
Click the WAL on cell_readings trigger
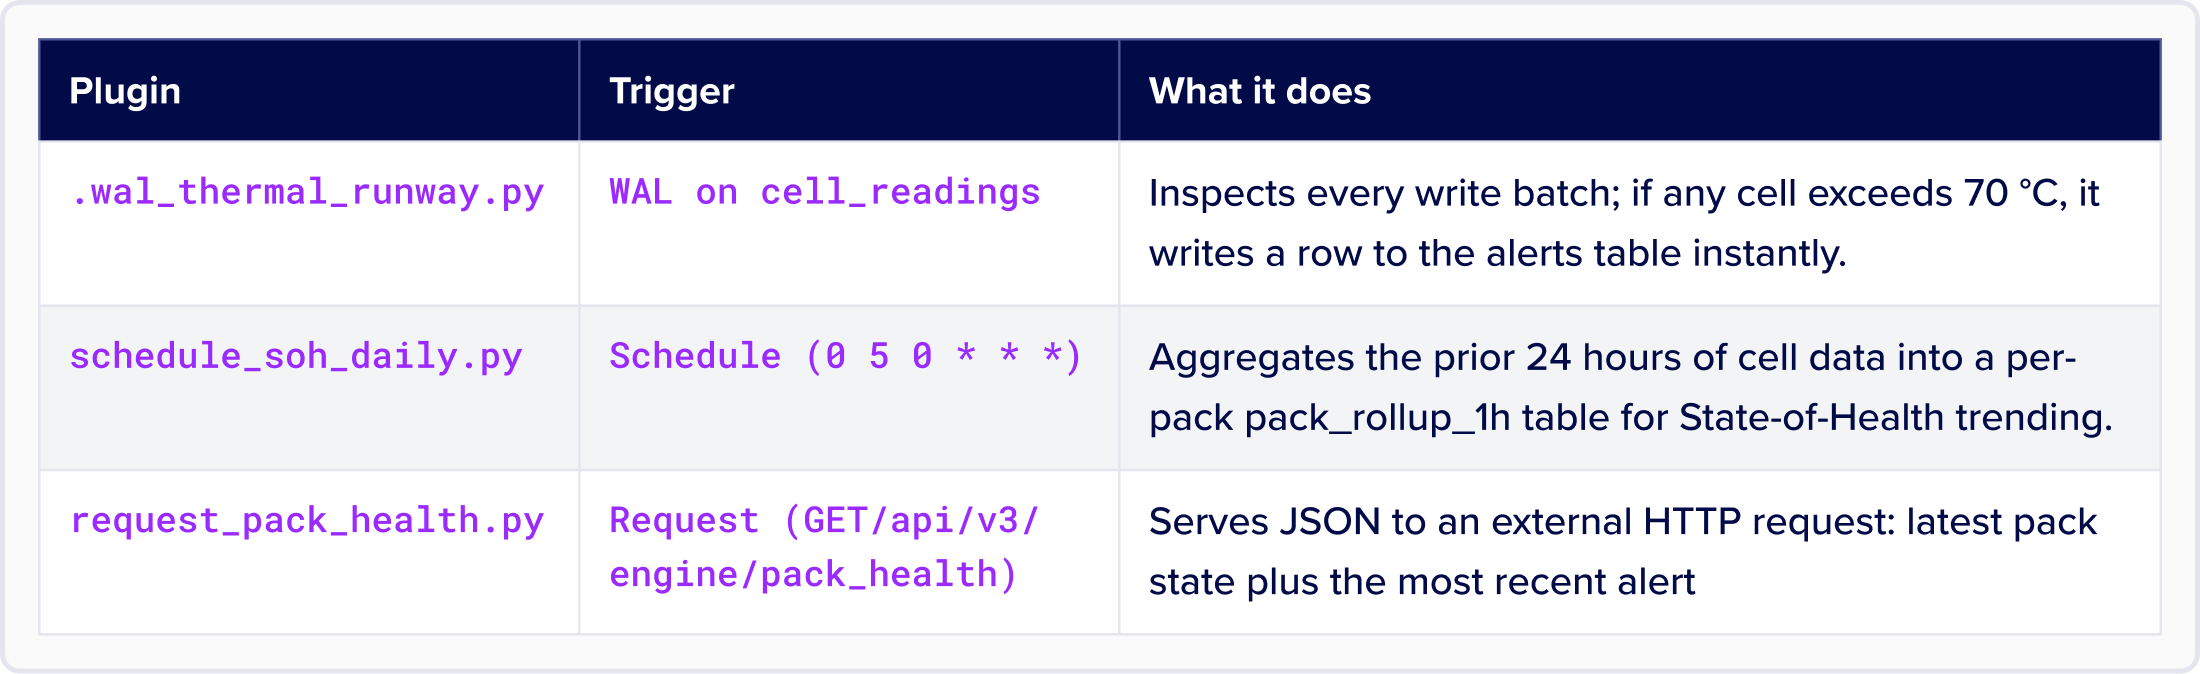click(x=825, y=192)
